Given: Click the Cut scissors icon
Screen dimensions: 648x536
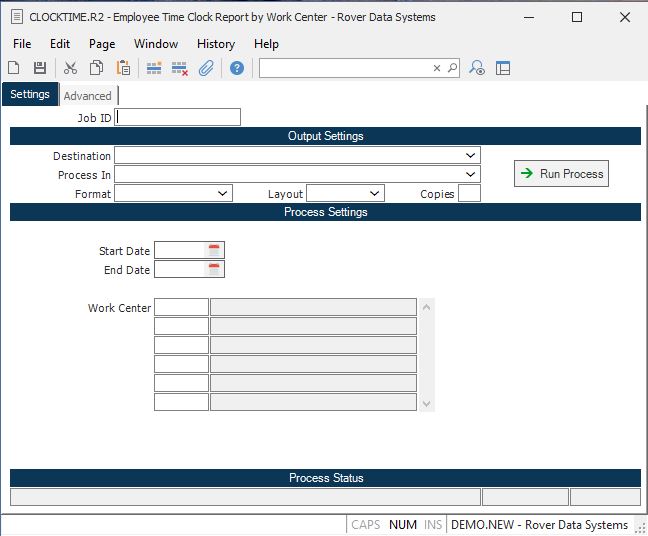Looking at the screenshot, I should tap(70, 68).
